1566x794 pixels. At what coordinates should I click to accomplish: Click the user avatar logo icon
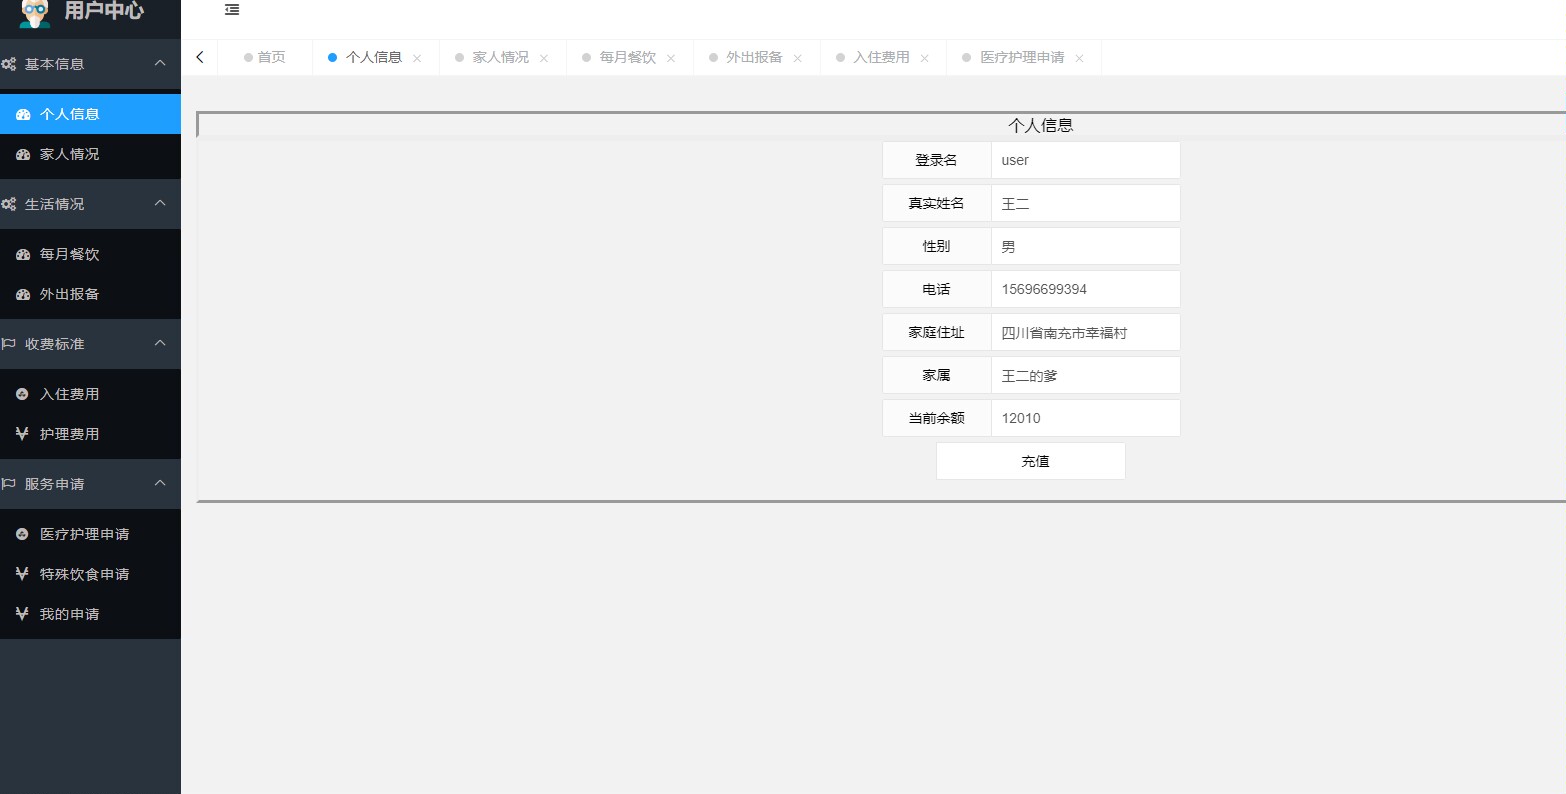35,14
